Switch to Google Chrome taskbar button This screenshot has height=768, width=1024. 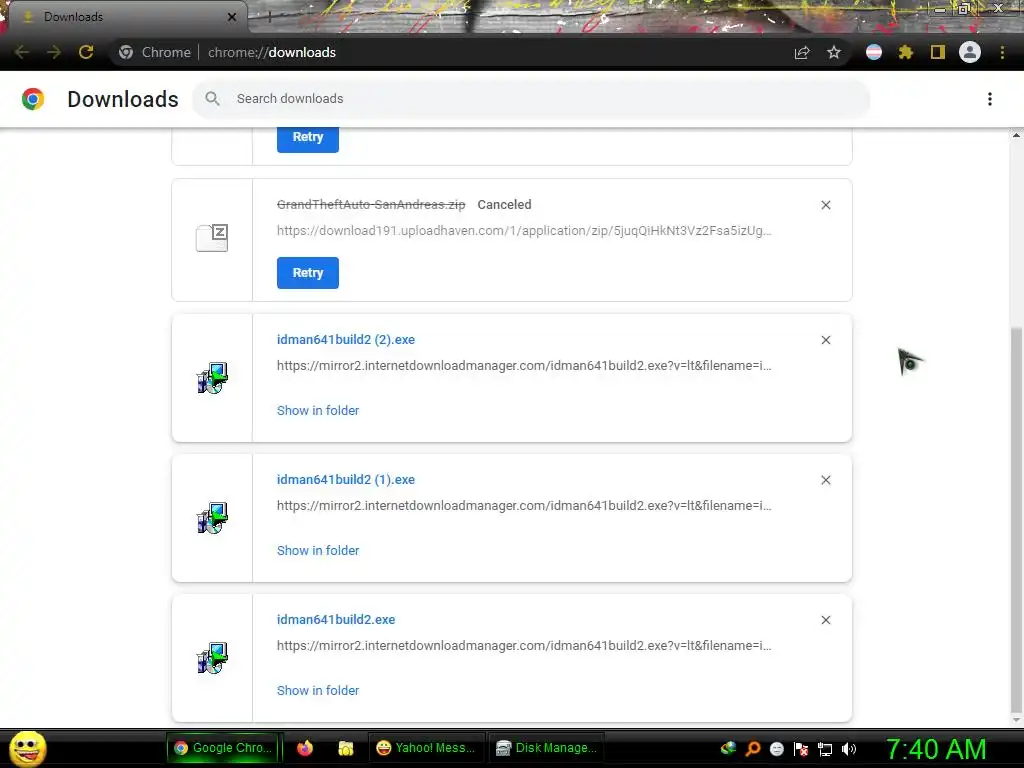[223, 748]
